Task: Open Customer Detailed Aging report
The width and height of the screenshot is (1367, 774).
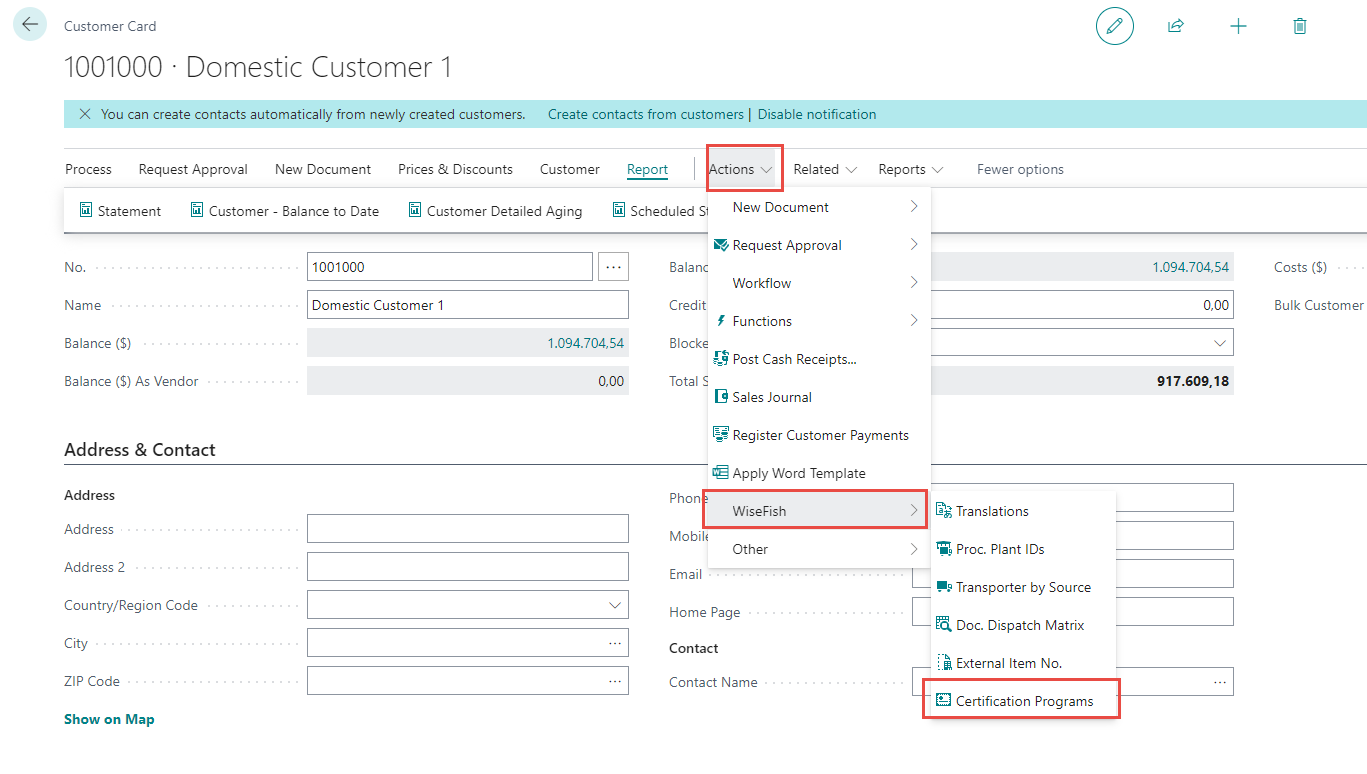Action: pyautogui.click(x=495, y=211)
